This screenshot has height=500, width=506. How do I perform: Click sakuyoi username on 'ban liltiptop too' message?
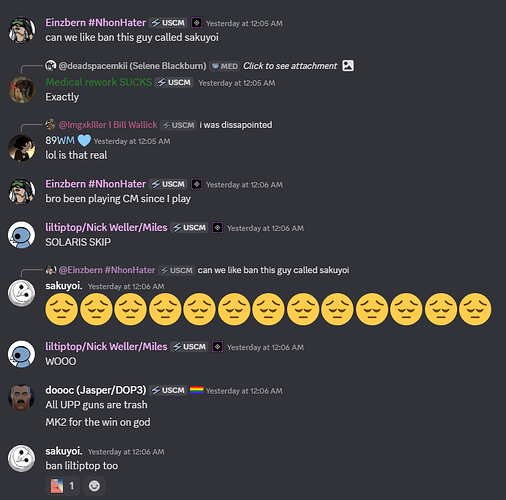[x=64, y=451]
